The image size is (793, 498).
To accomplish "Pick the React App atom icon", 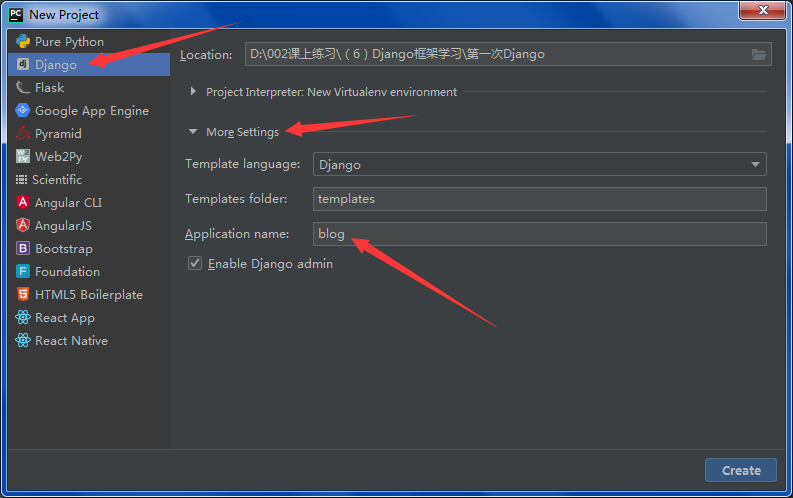I will (23, 317).
